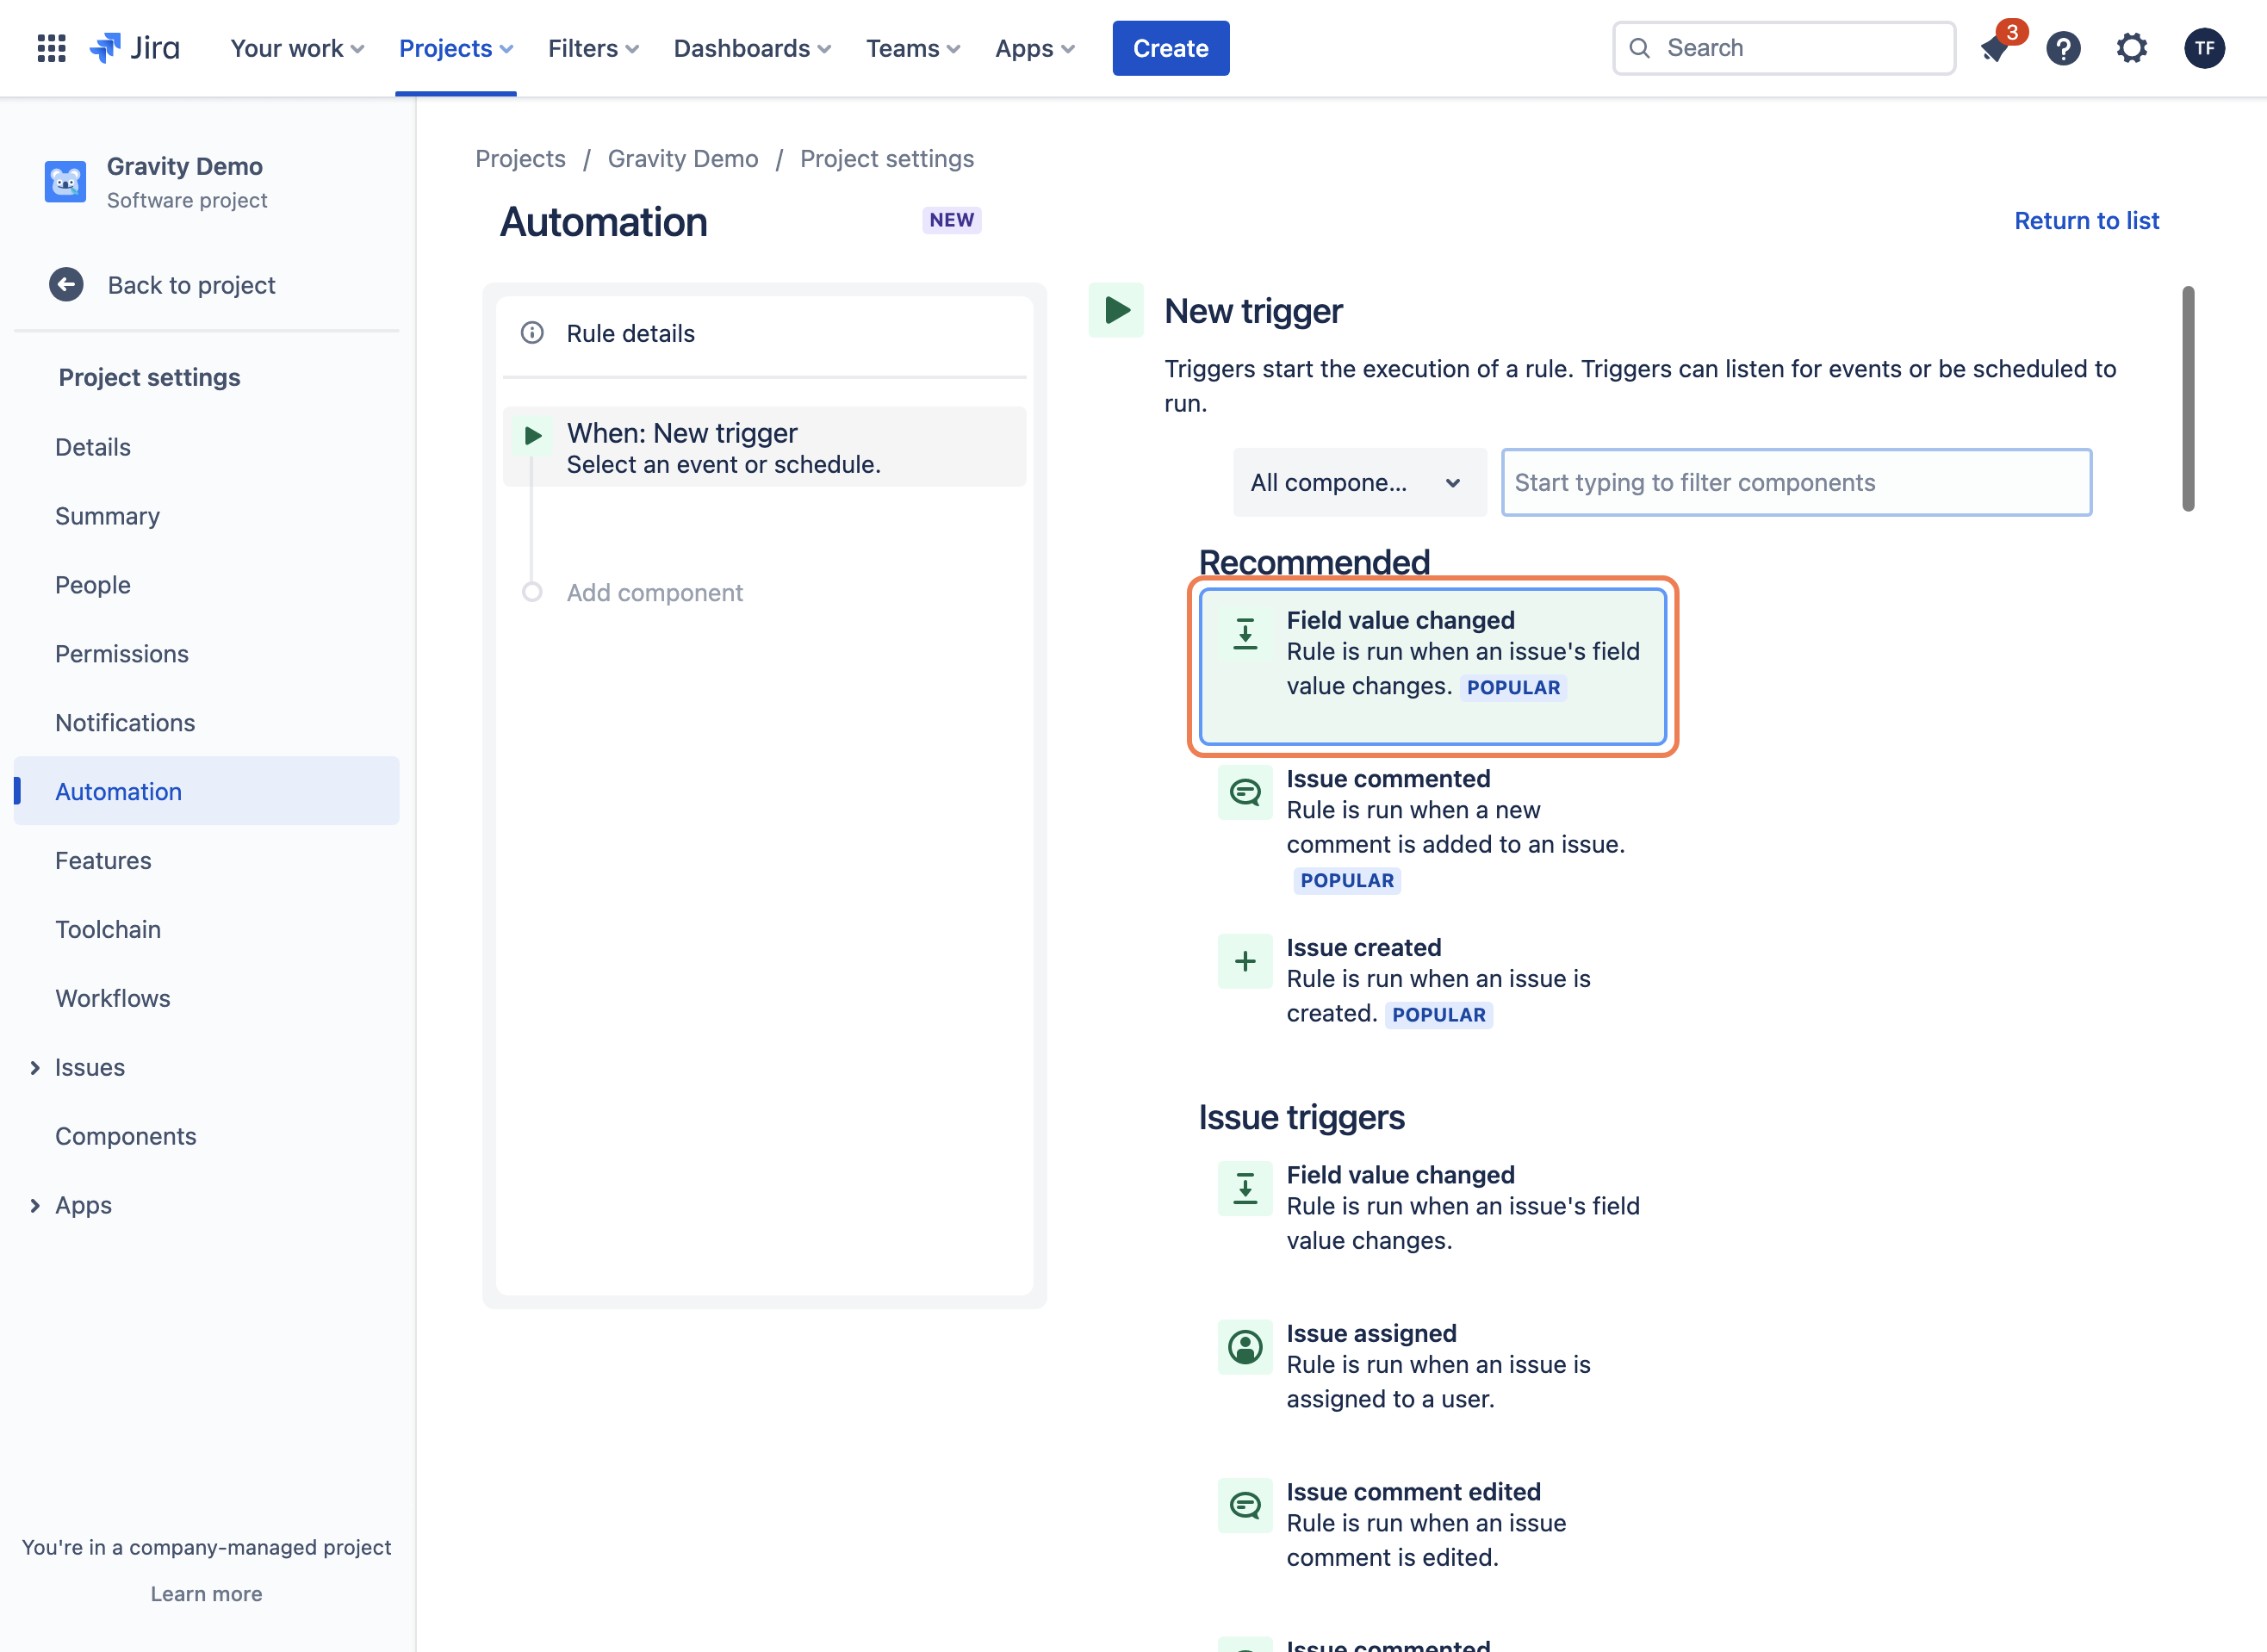Click the Learn more link

pyautogui.click(x=206, y=1594)
